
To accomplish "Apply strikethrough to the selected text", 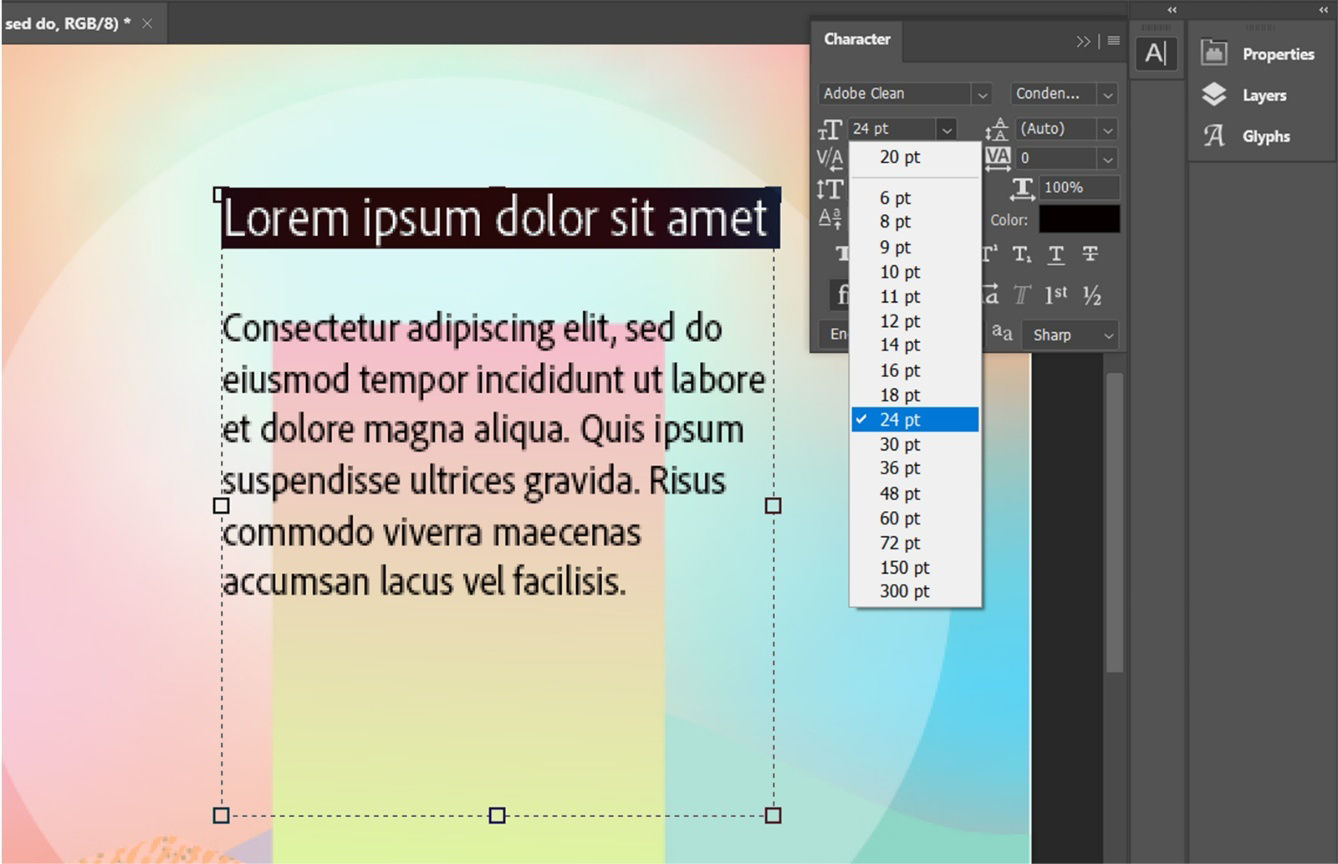I will (1088, 254).
